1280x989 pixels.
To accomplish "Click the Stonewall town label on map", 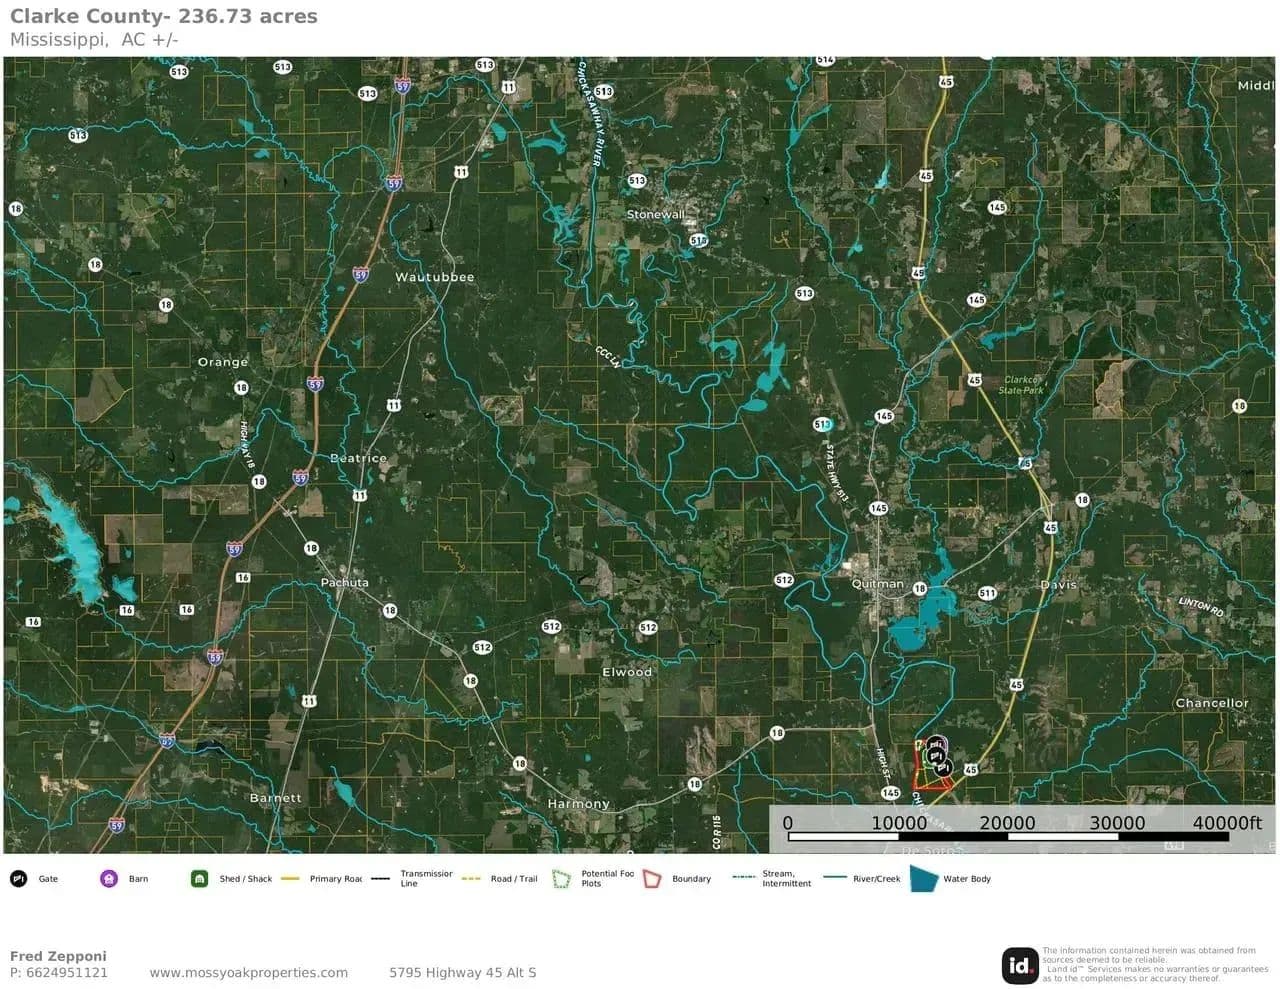I will pos(655,215).
